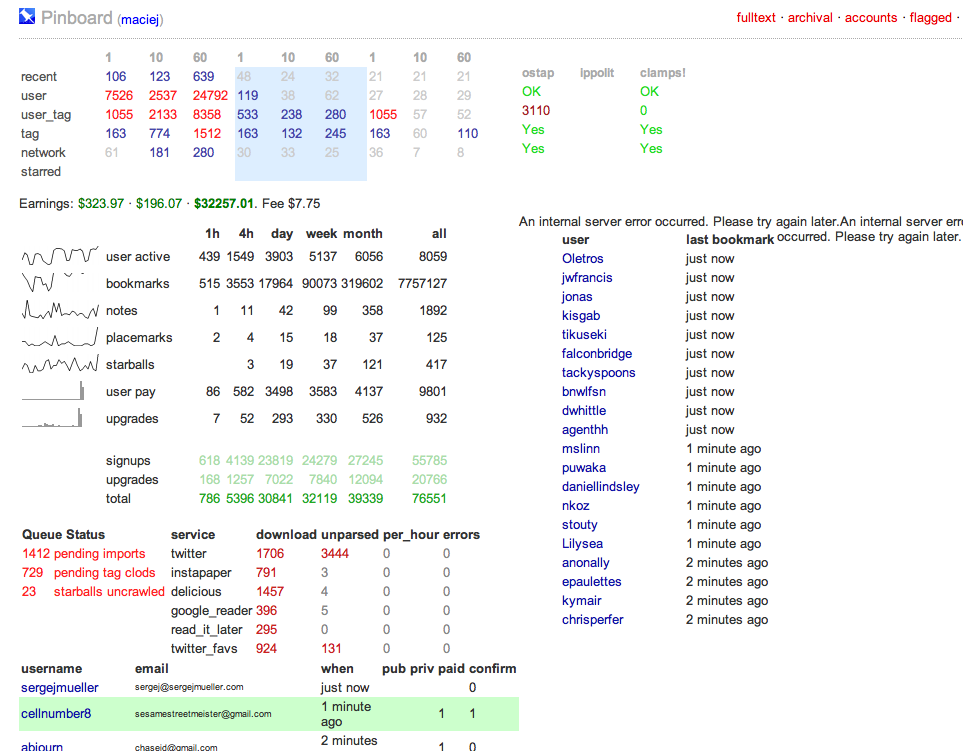The width and height of the screenshot is (963, 751).
Task: Open the flagged admin page
Action: click(930, 18)
